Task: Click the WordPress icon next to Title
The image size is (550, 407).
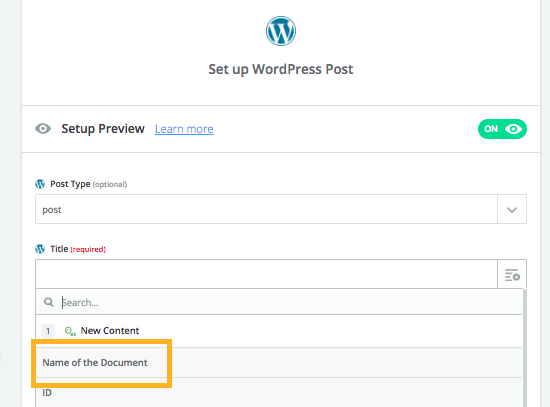Action: (x=40, y=249)
